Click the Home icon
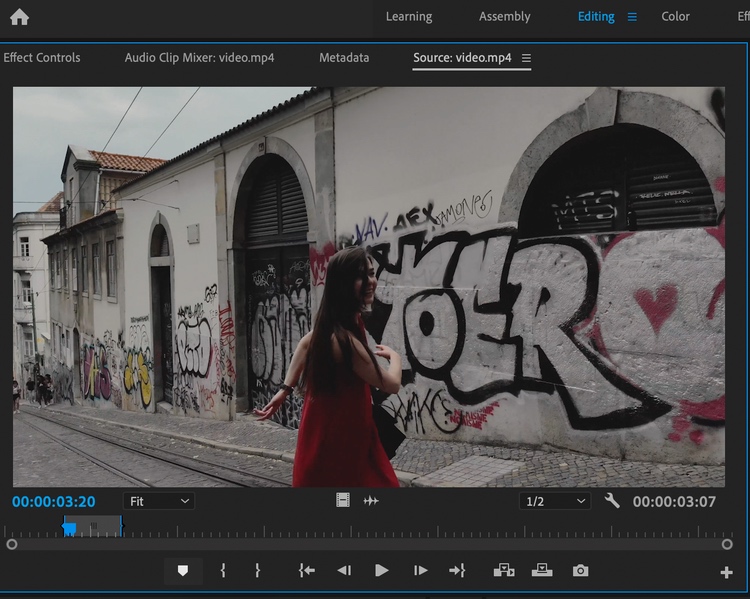 point(19,17)
